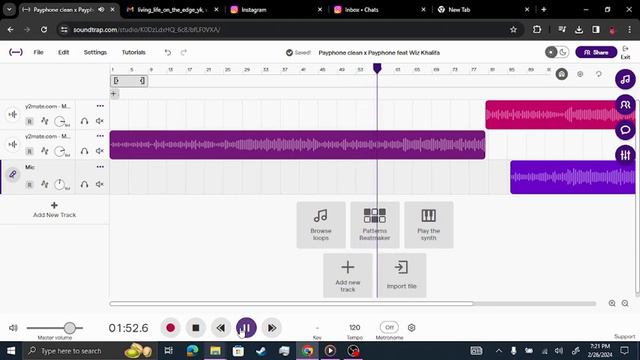Solo the pink-clip y2mate track
The height and width of the screenshot is (360, 640).
coord(84,121)
